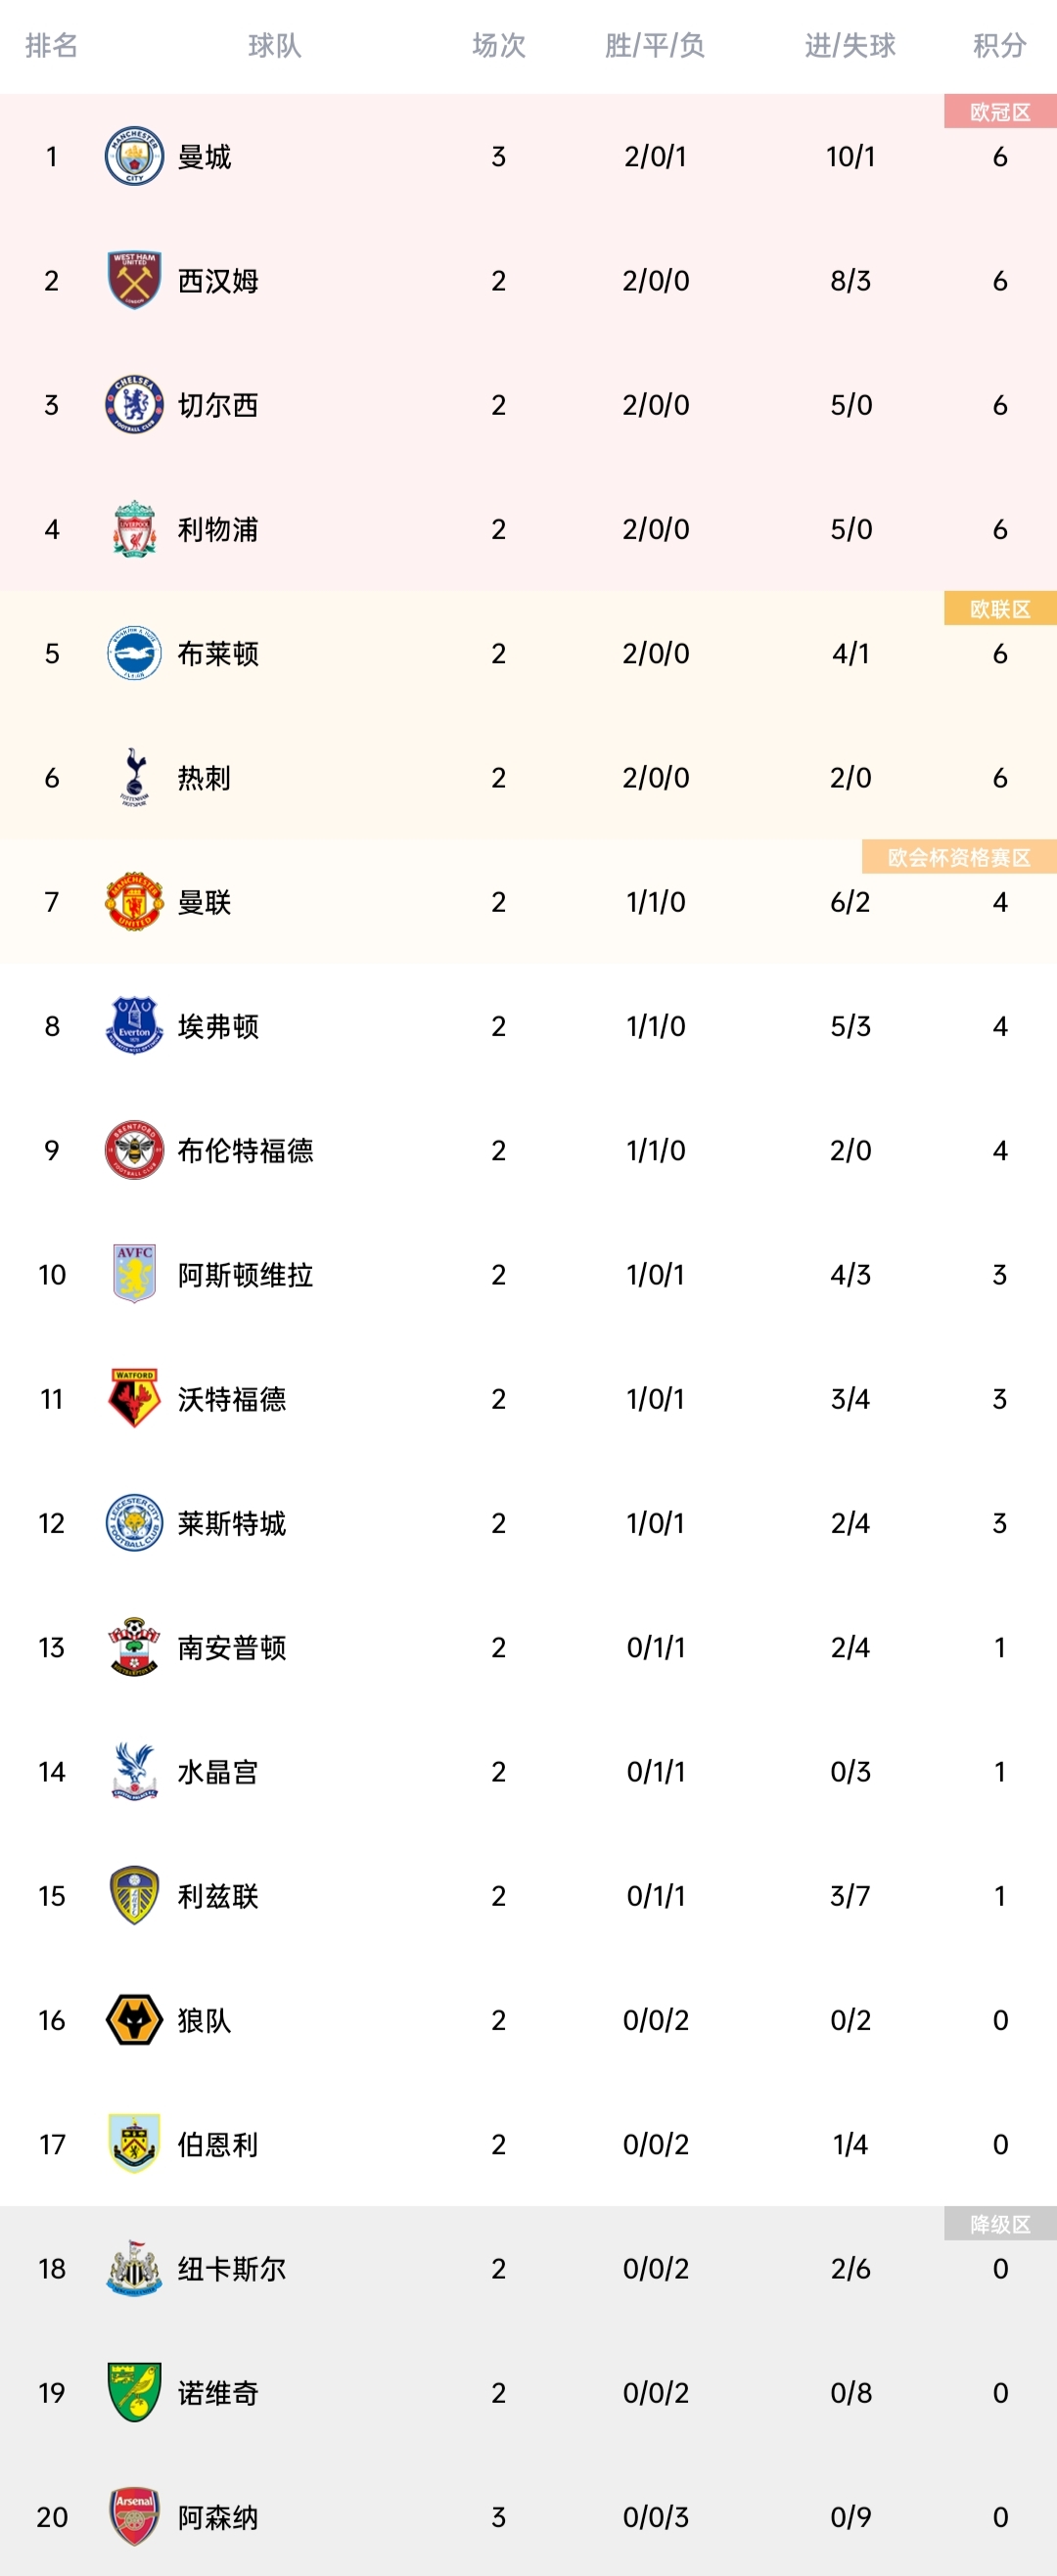1057x2576 pixels.
Task: Tap the 降级区 zone label
Action: coord(1000,2223)
